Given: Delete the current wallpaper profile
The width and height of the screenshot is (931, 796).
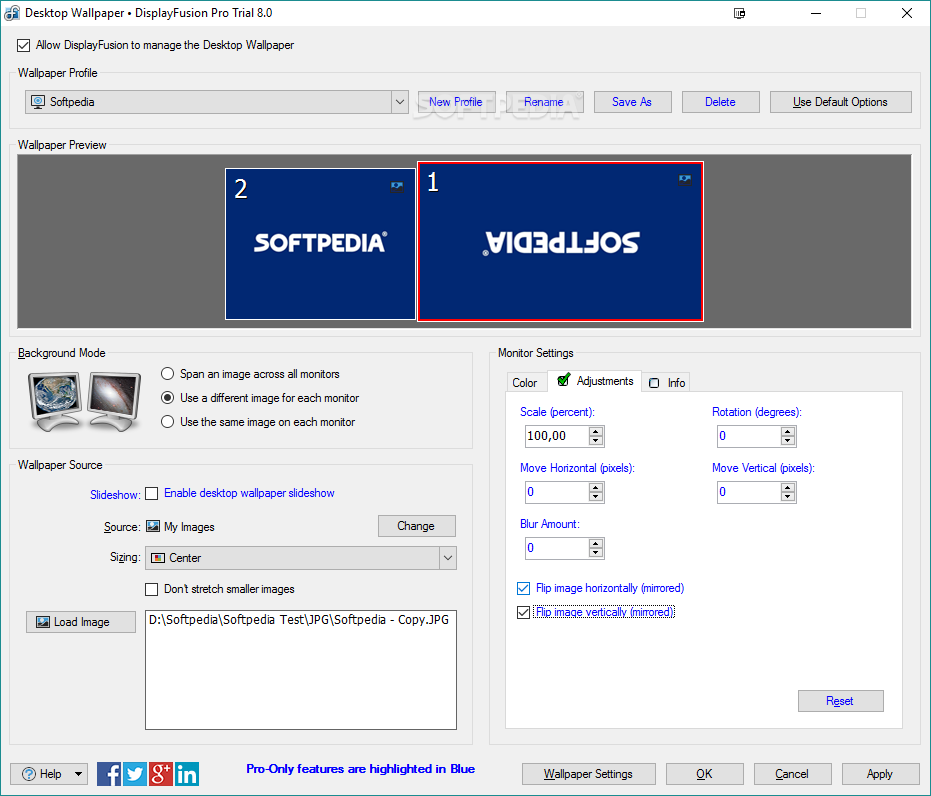Looking at the screenshot, I should [x=720, y=102].
